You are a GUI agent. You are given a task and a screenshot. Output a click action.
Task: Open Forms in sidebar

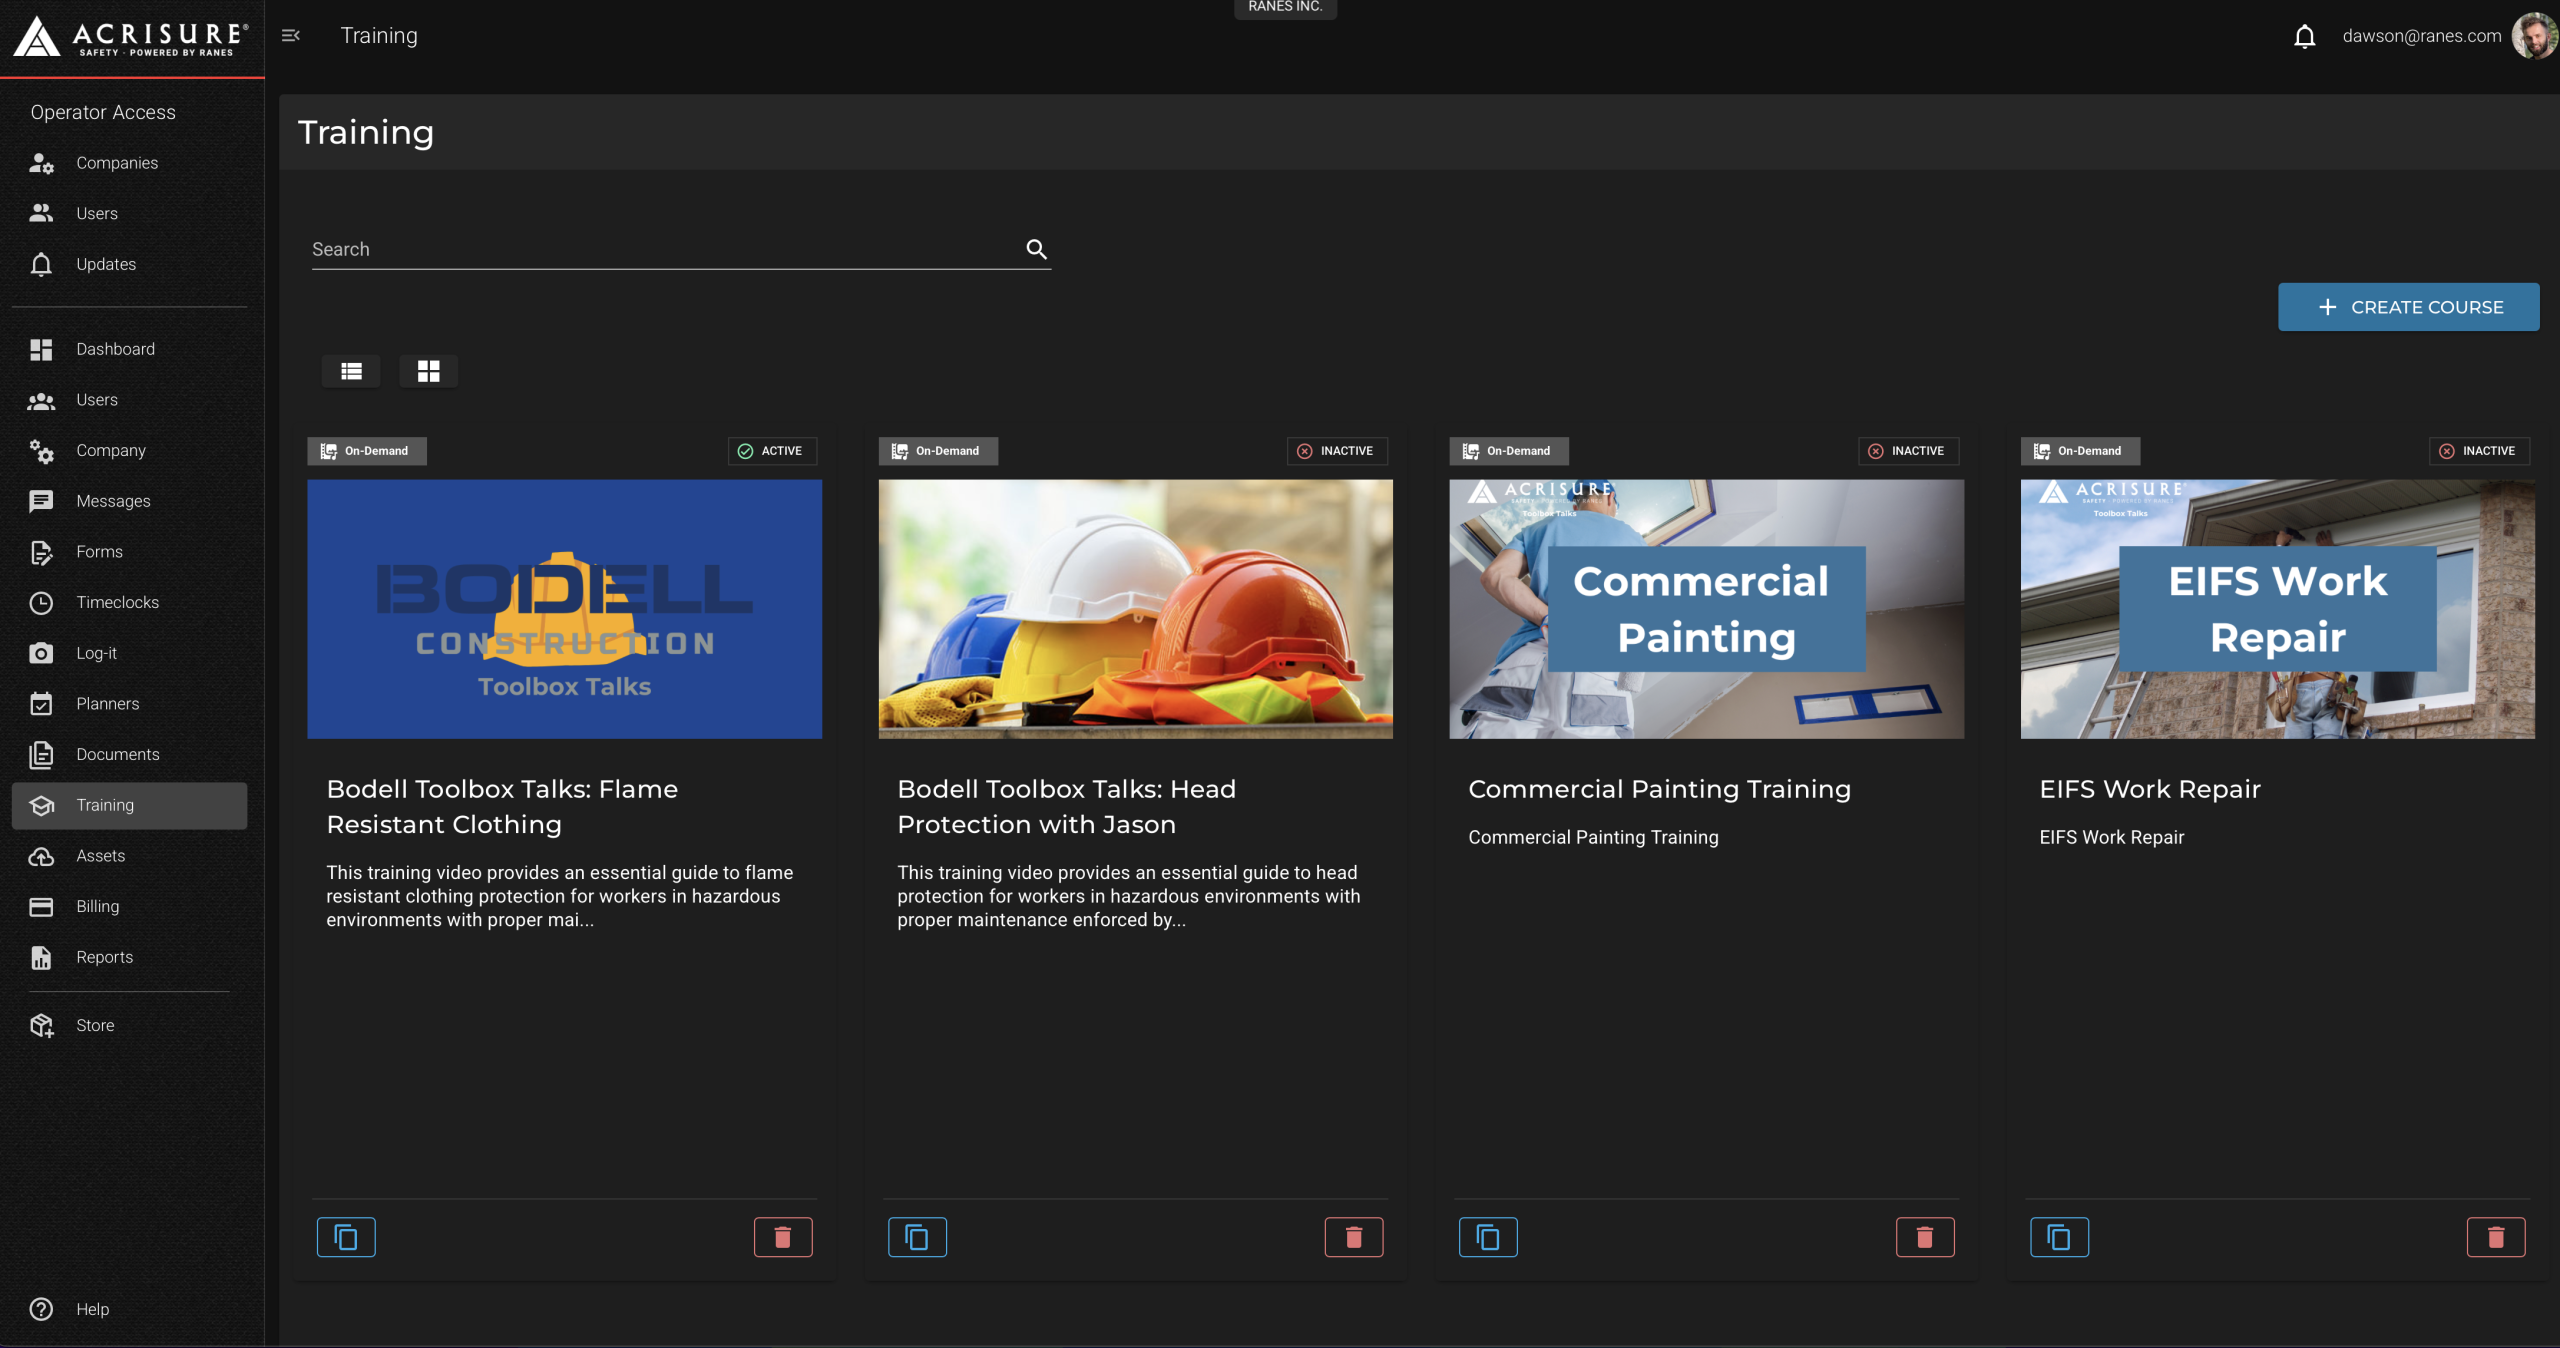[130, 552]
